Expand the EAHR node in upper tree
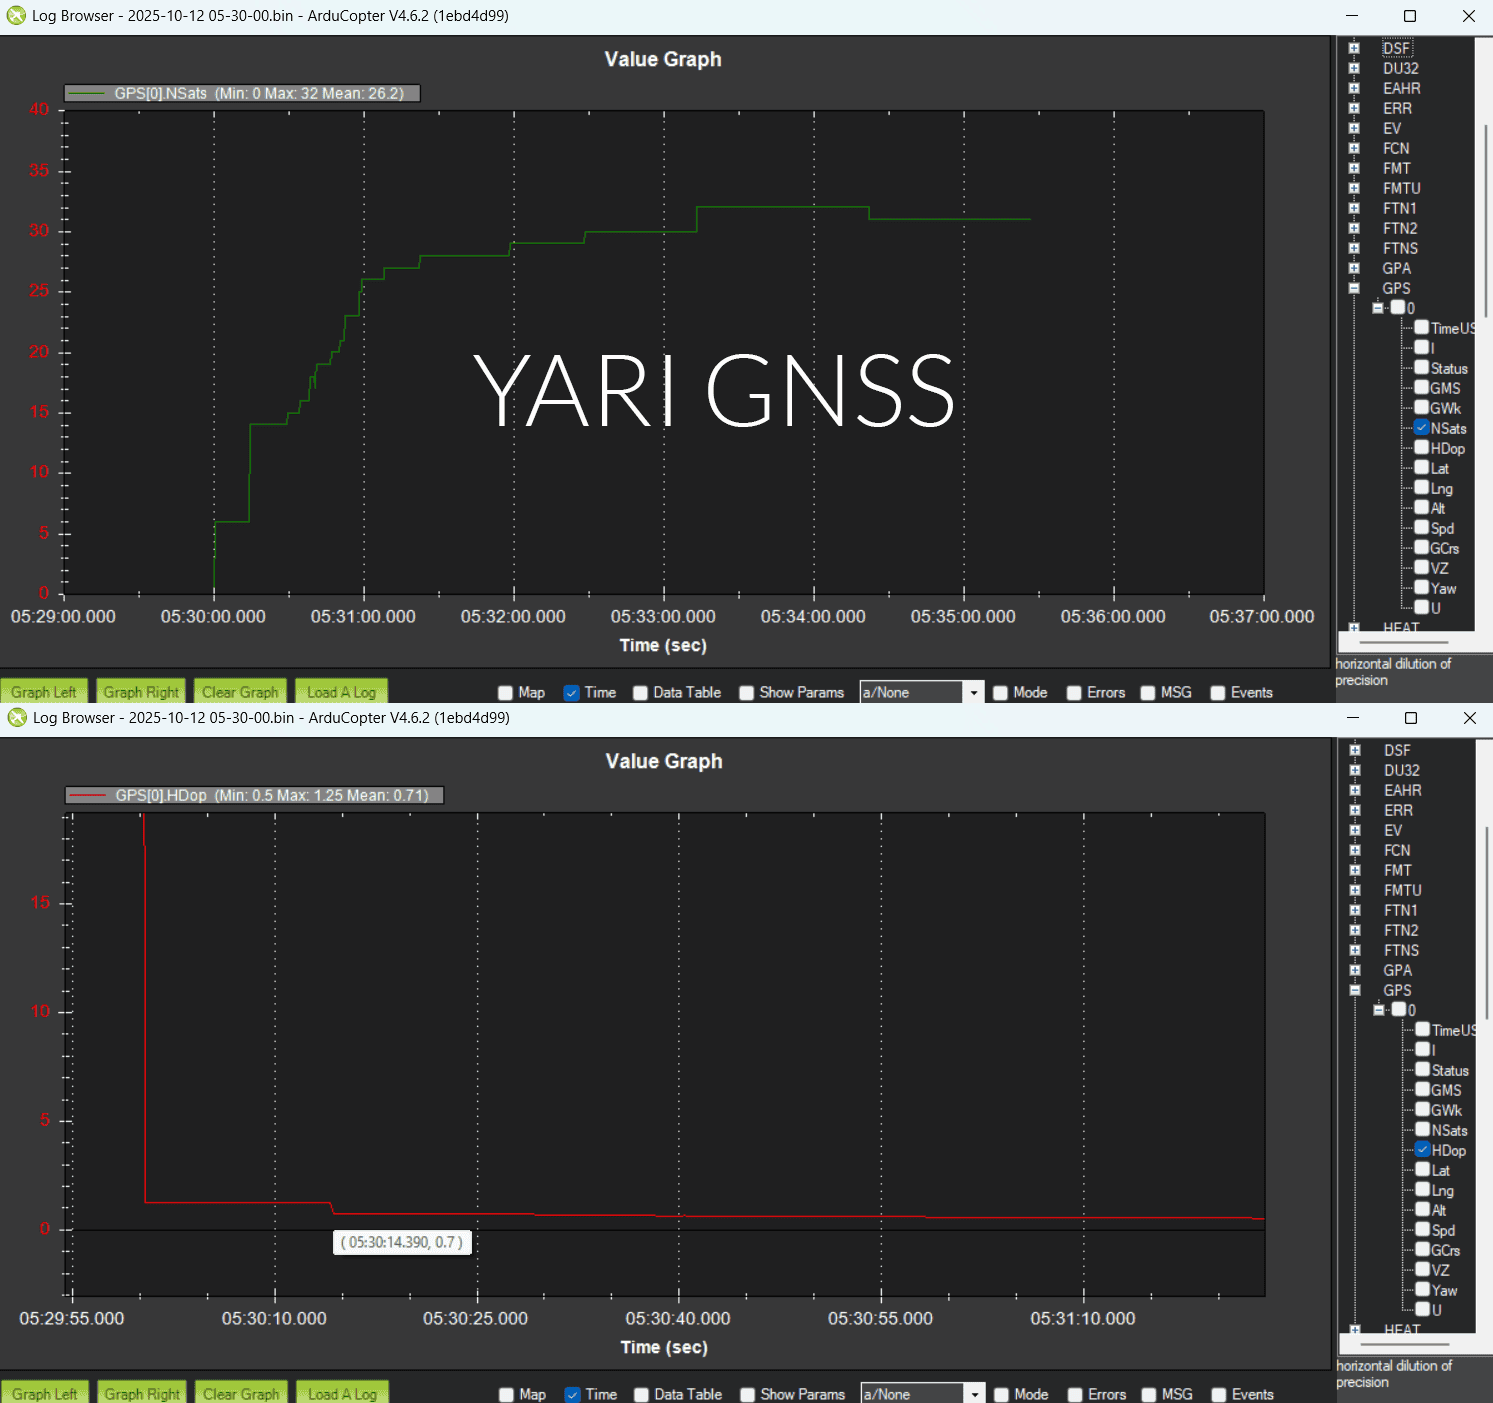 click(x=1354, y=88)
